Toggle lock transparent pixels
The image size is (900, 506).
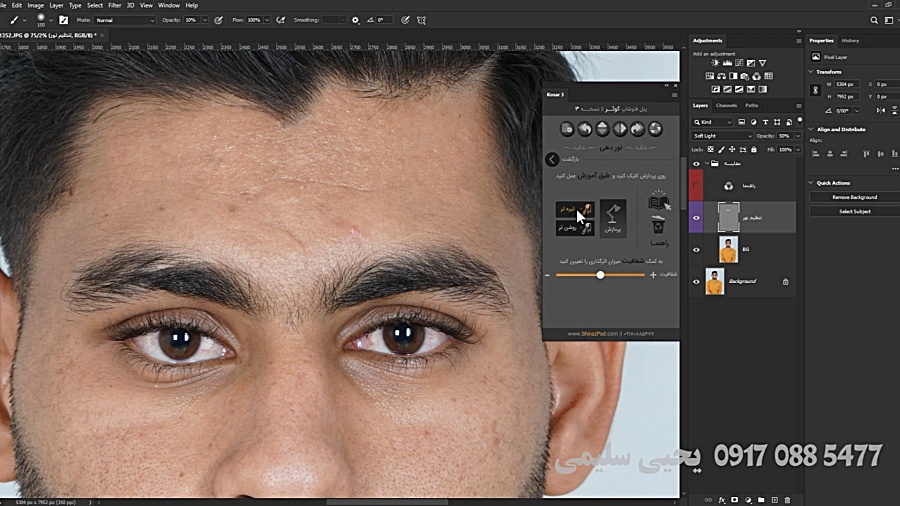coord(711,150)
